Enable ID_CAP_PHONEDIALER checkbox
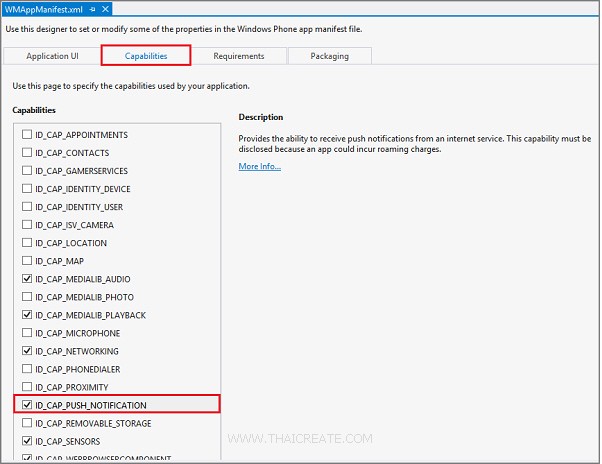Viewport: 602px width, 464px height. coord(27,369)
